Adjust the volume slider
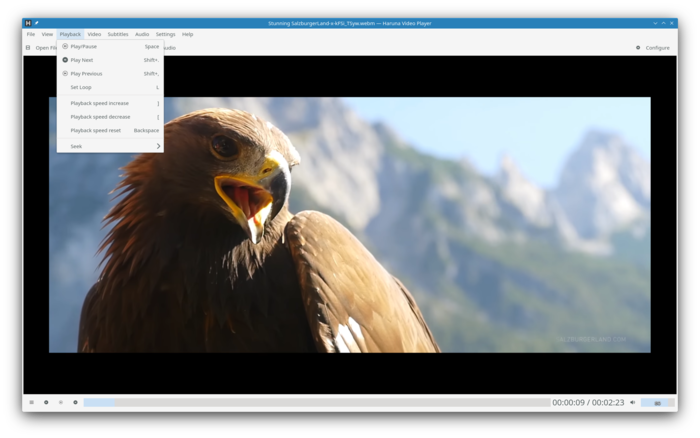 (657, 402)
